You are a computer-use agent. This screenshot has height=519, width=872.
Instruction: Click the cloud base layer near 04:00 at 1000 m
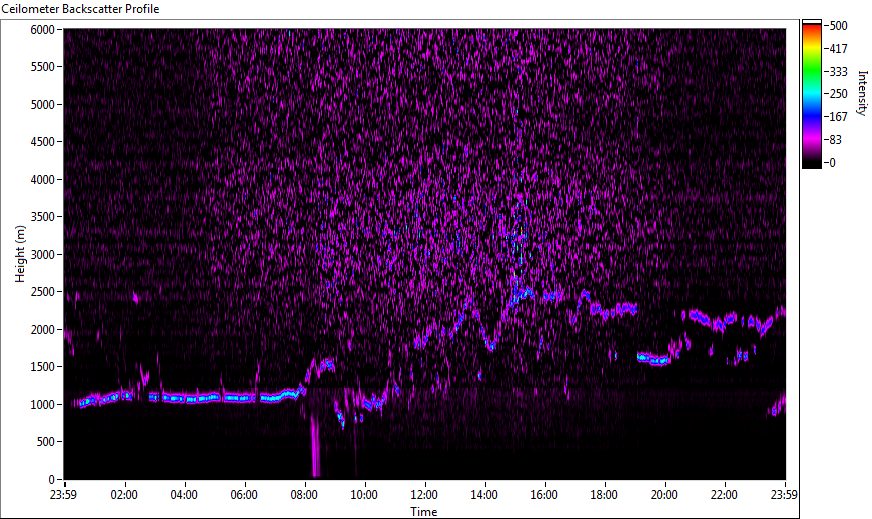click(x=189, y=398)
